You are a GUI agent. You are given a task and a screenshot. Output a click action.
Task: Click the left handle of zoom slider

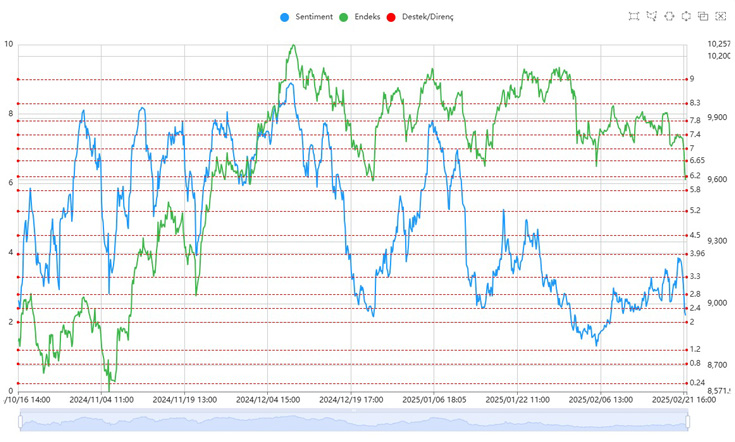pyautogui.click(x=20, y=421)
